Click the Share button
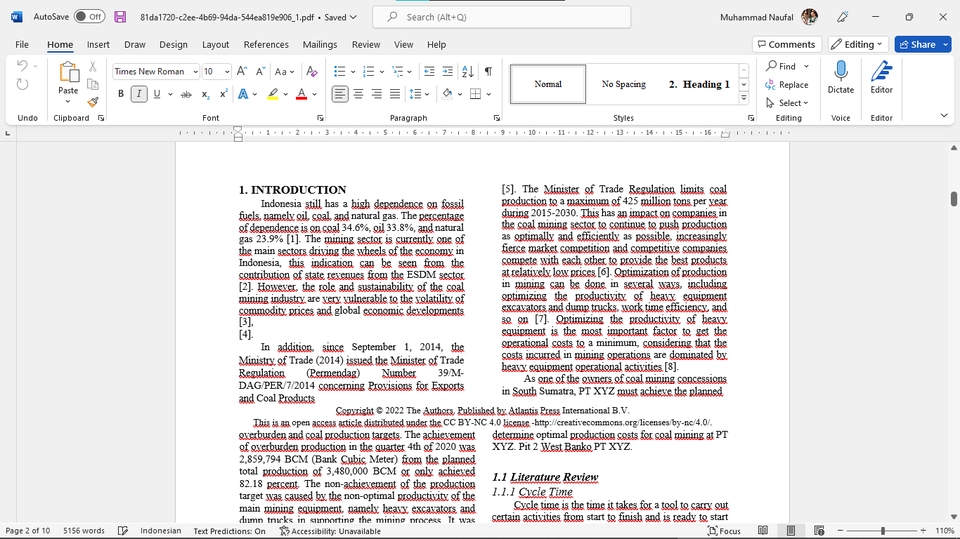The height and width of the screenshot is (539, 960). (917, 44)
